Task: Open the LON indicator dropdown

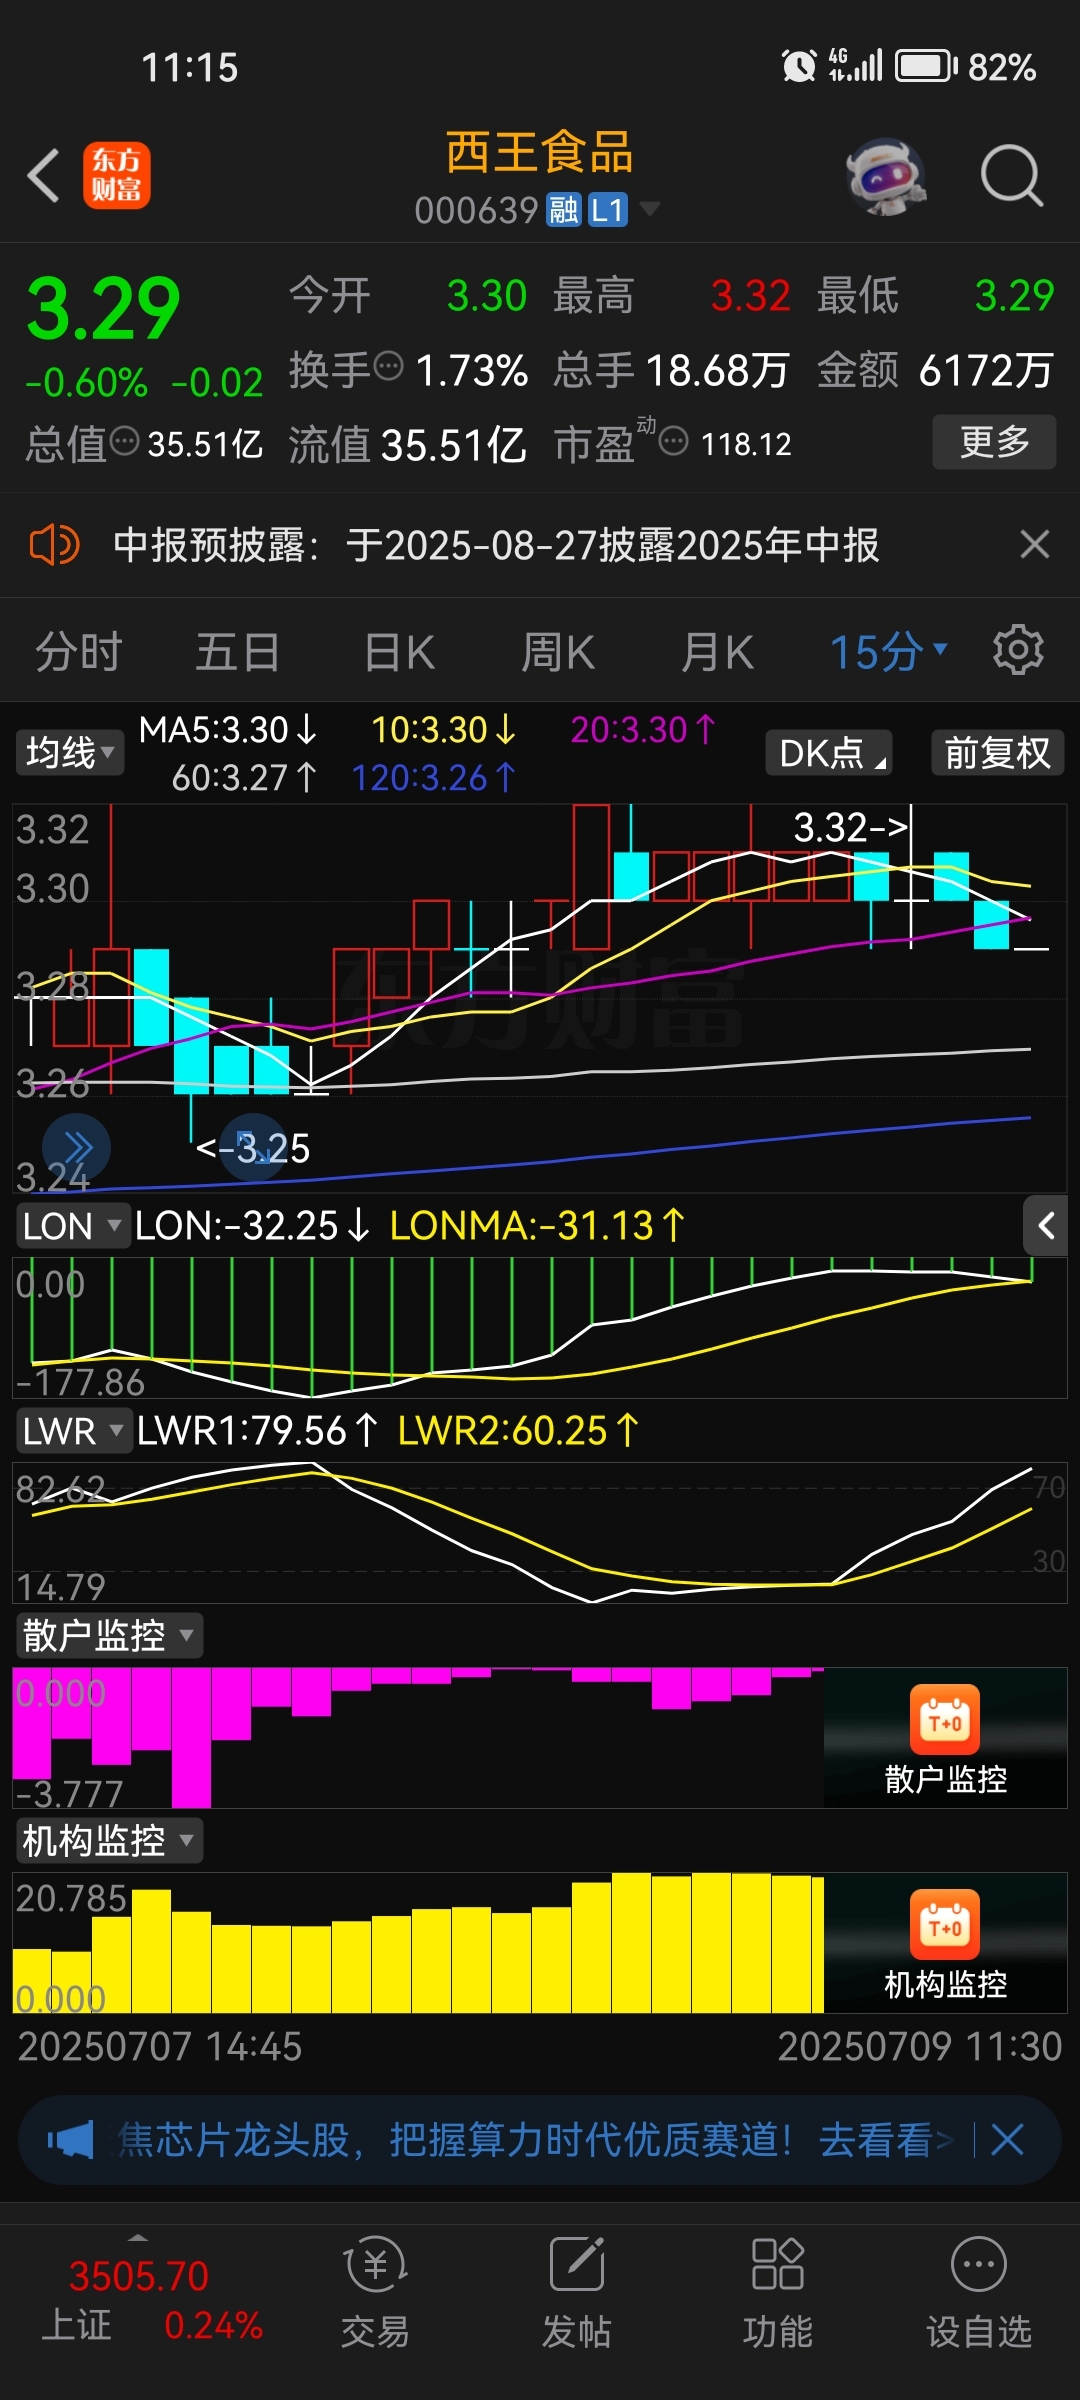Action: [x=72, y=1226]
